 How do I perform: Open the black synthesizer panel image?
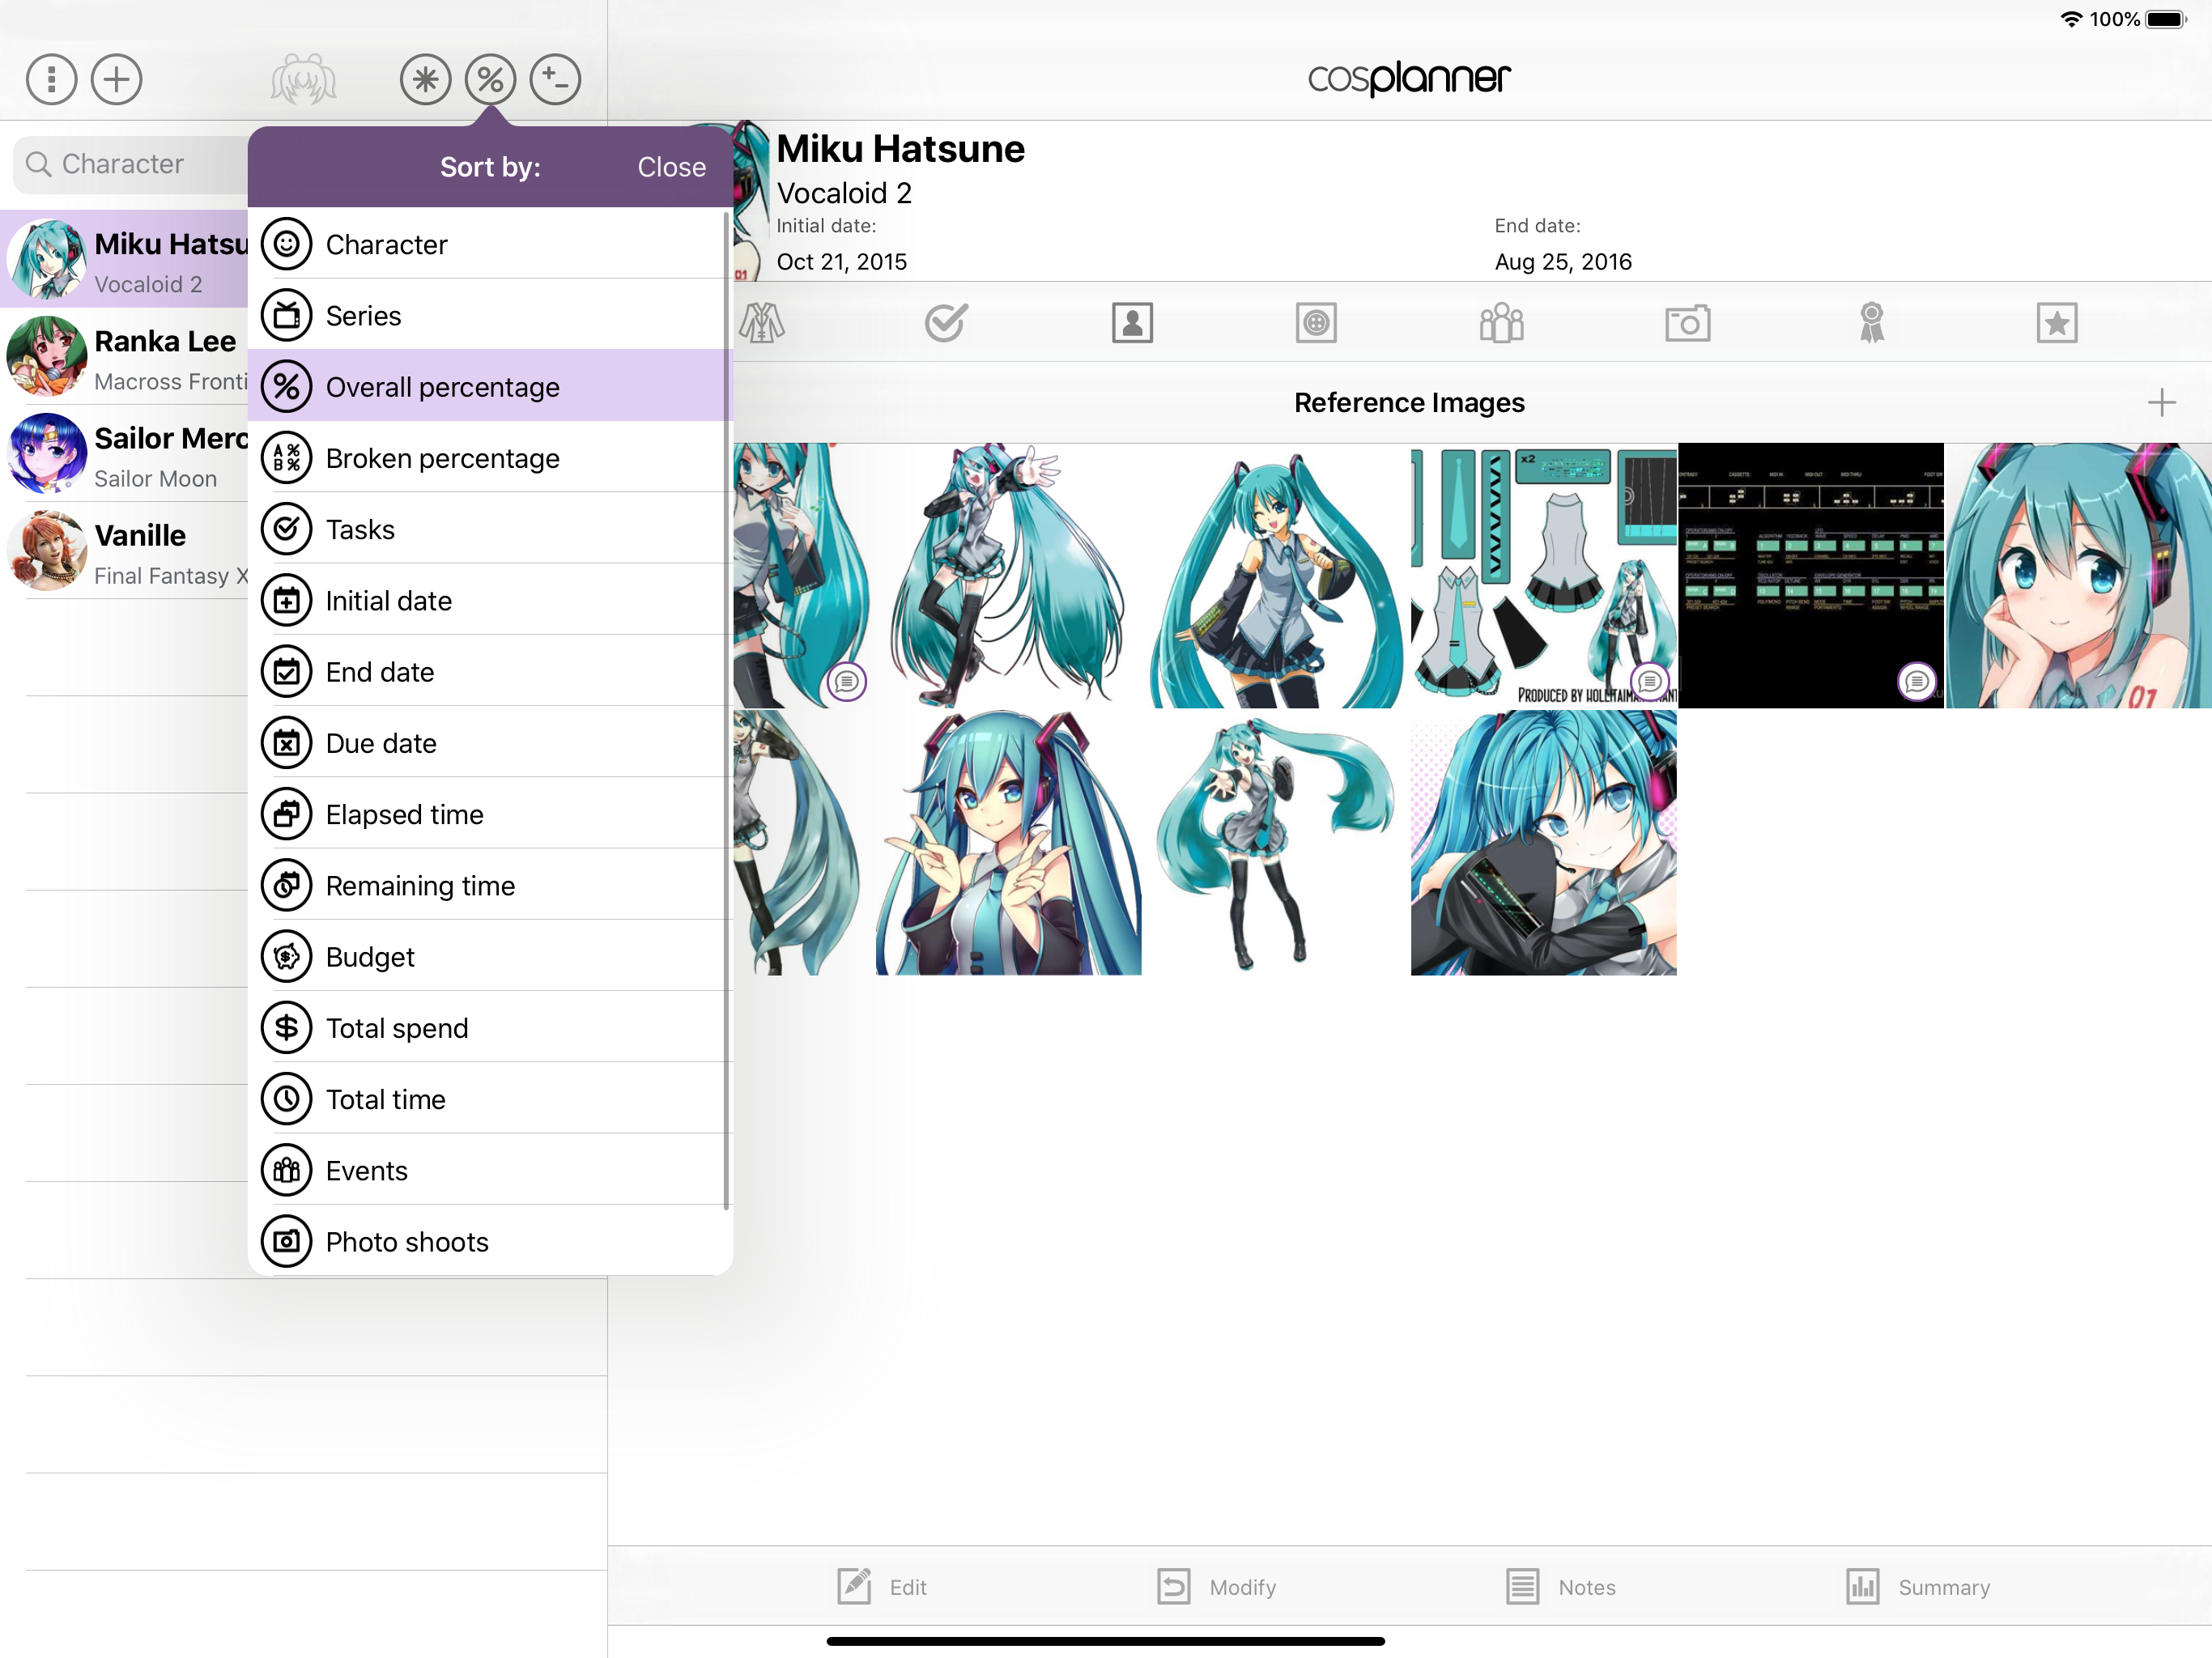1811,575
